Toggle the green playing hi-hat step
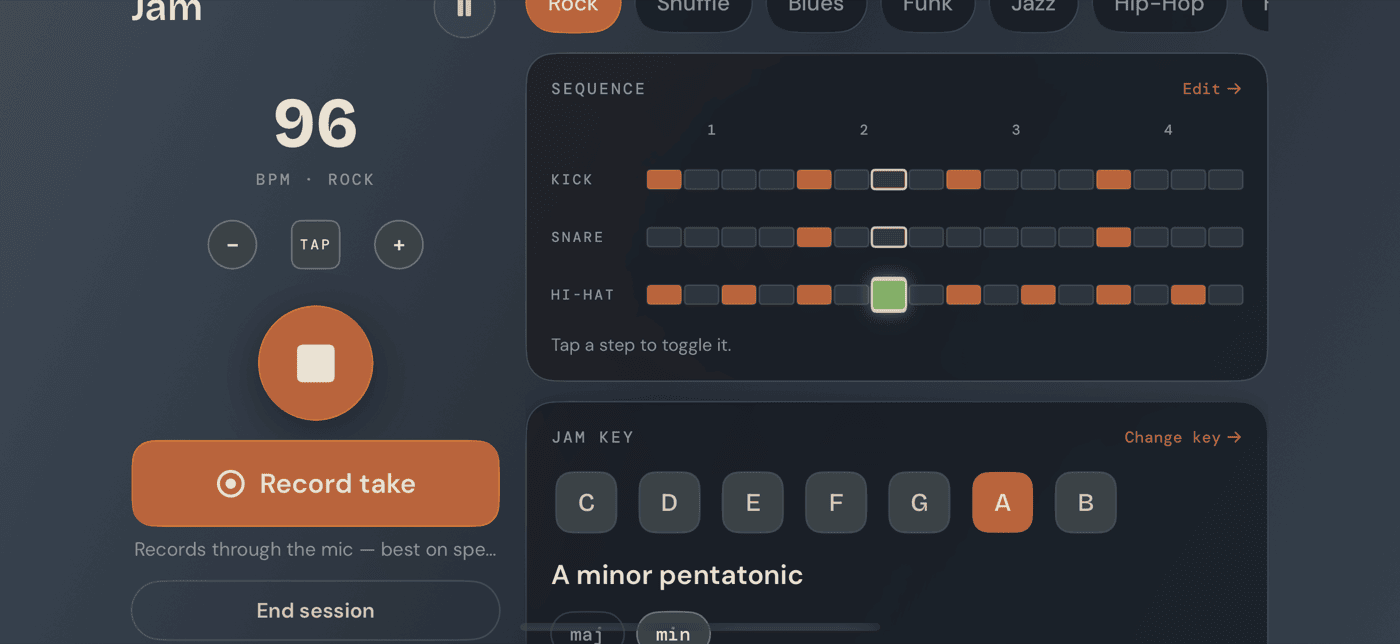 click(x=889, y=295)
